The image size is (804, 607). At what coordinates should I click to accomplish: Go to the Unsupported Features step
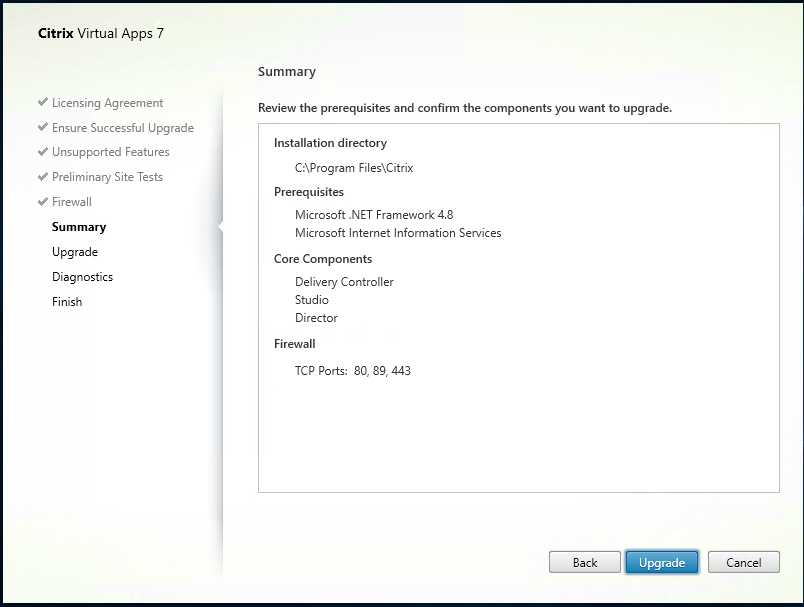click(x=110, y=152)
